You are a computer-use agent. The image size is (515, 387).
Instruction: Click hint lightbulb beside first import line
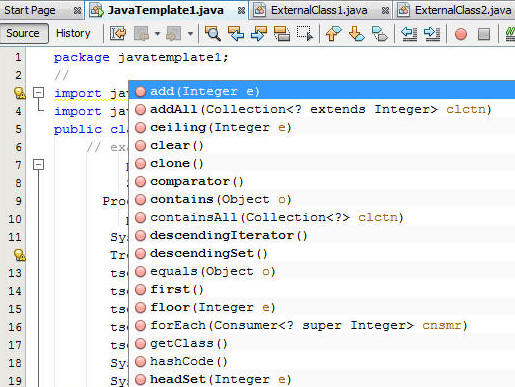pos(20,93)
